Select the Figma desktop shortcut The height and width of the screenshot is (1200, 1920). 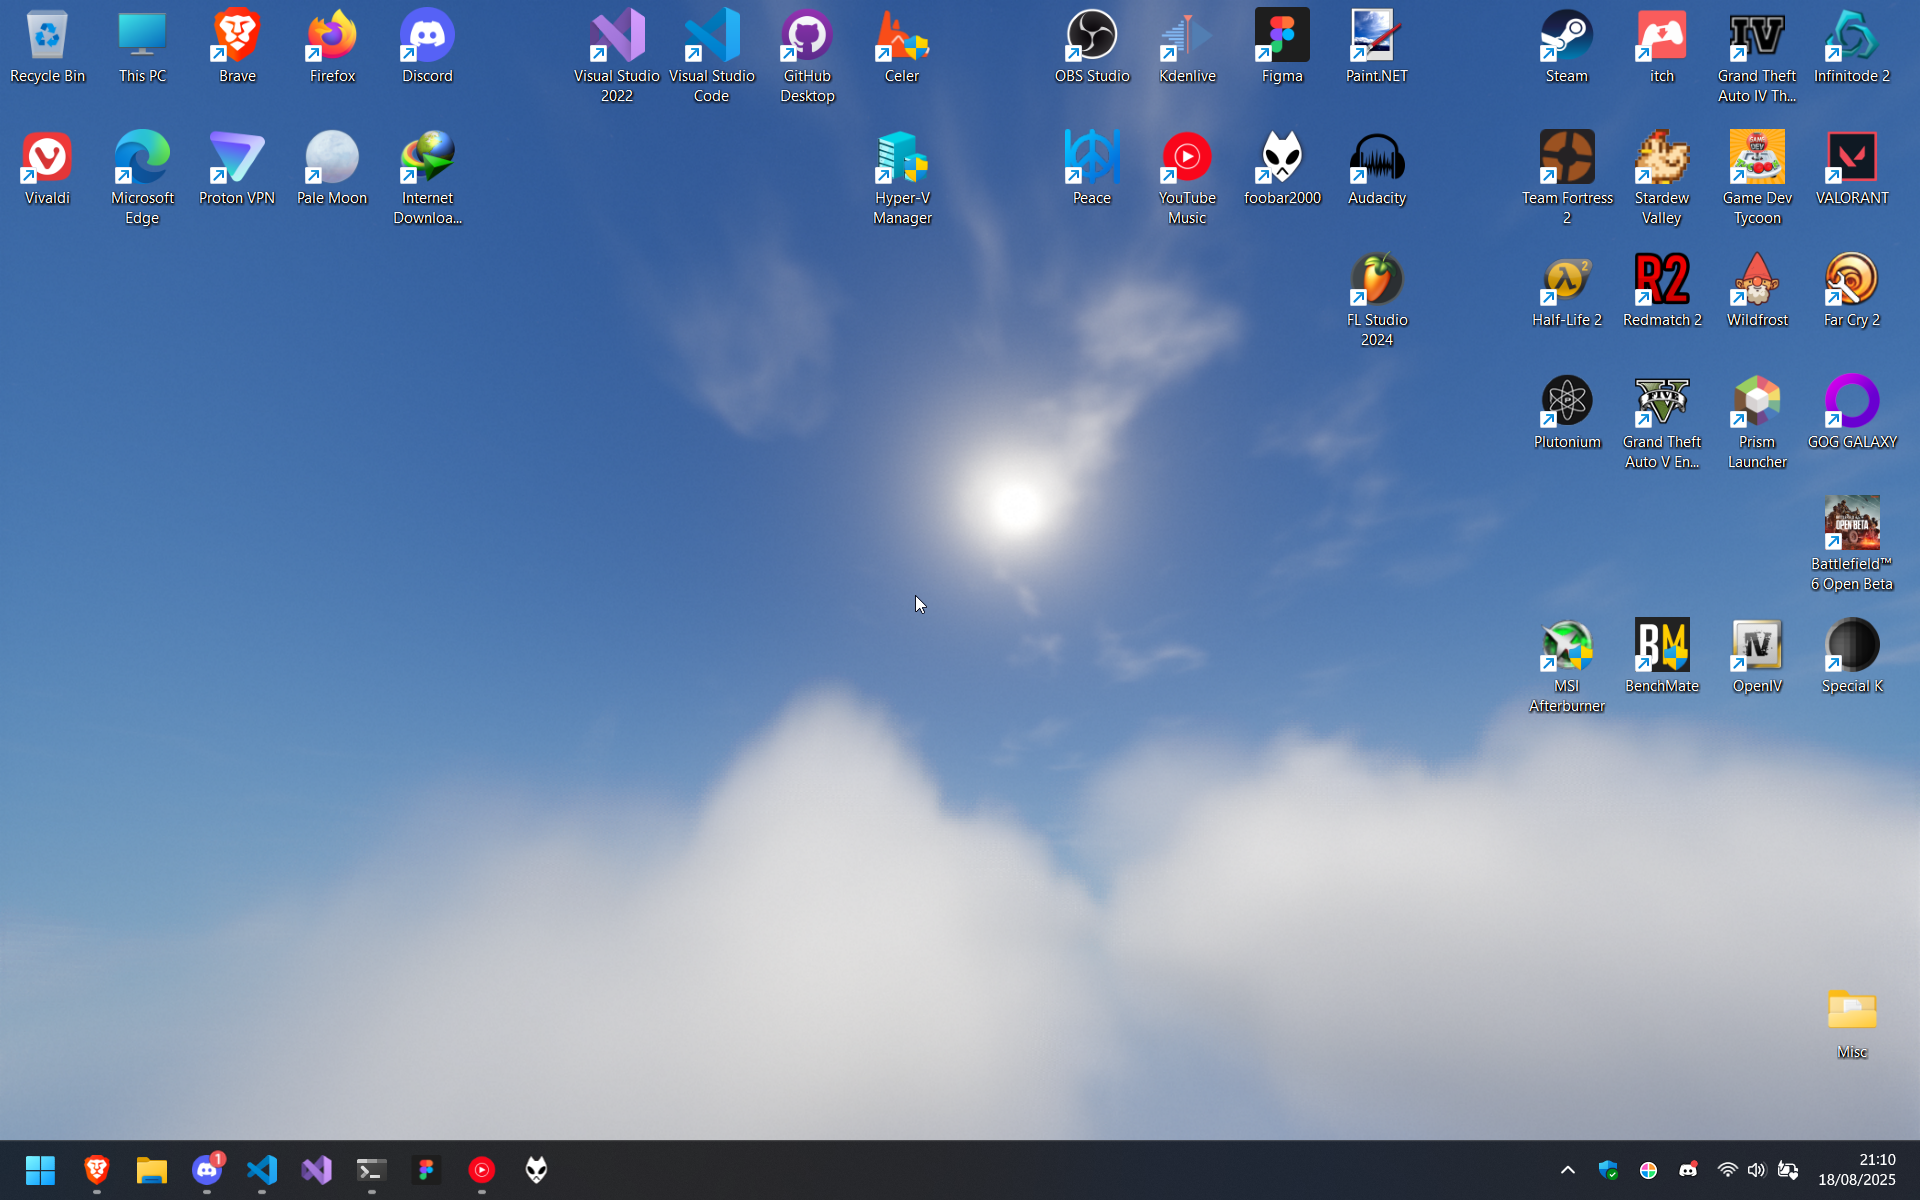coord(1282,47)
